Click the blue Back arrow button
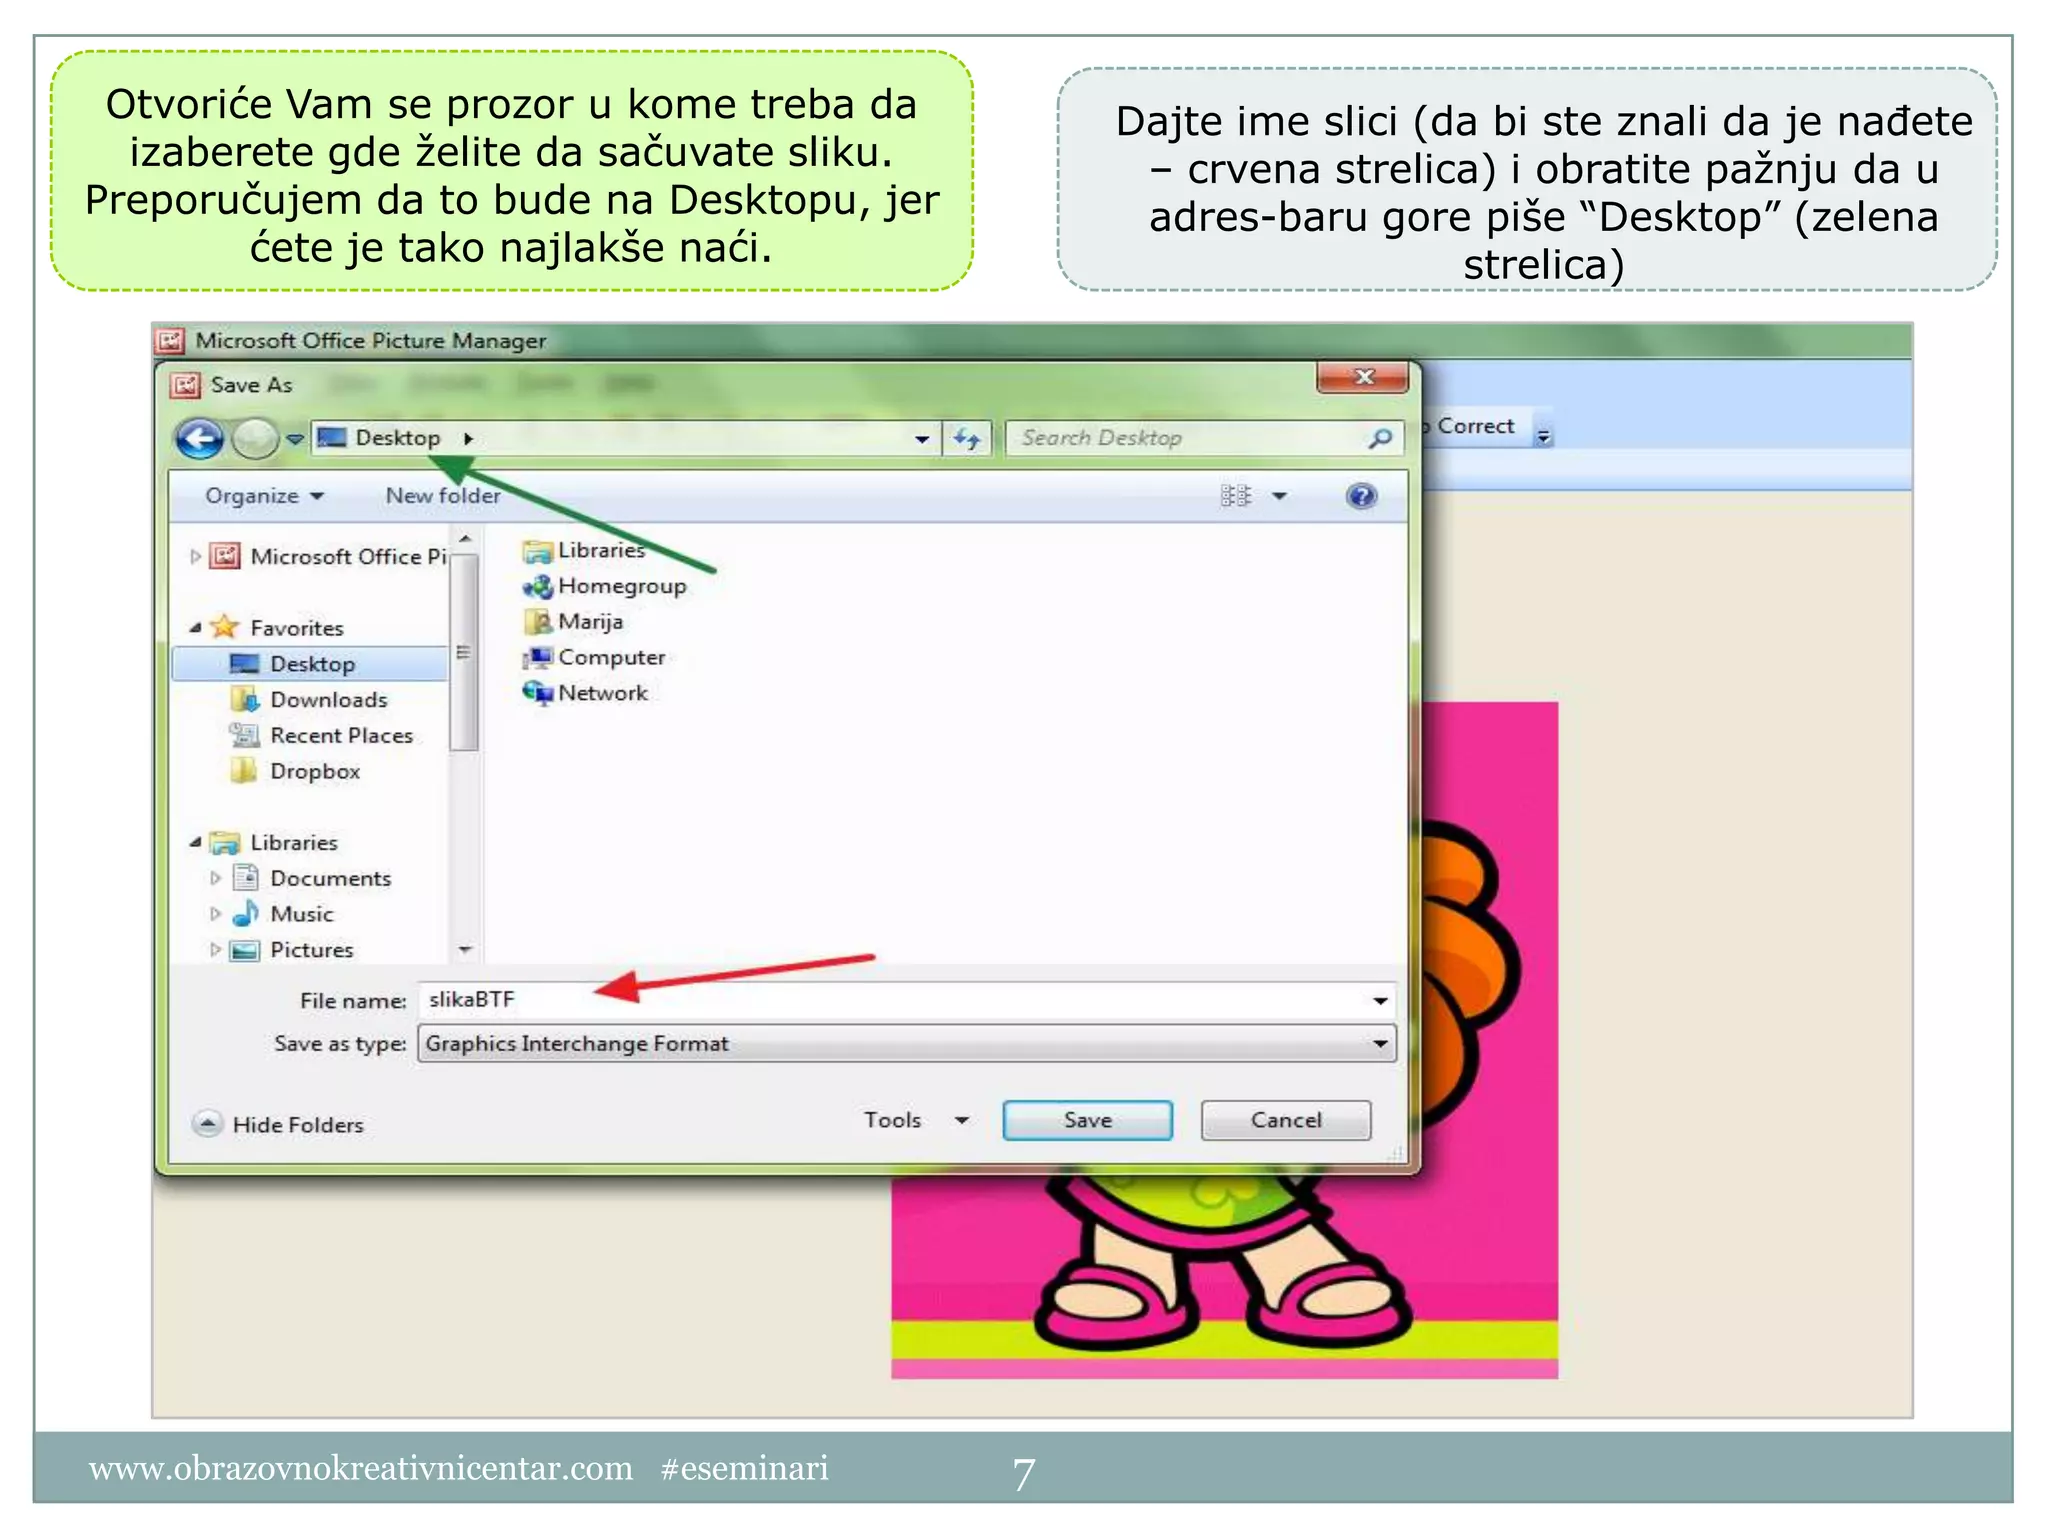This screenshot has width=2048, height=1536. pyautogui.click(x=199, y=439)
